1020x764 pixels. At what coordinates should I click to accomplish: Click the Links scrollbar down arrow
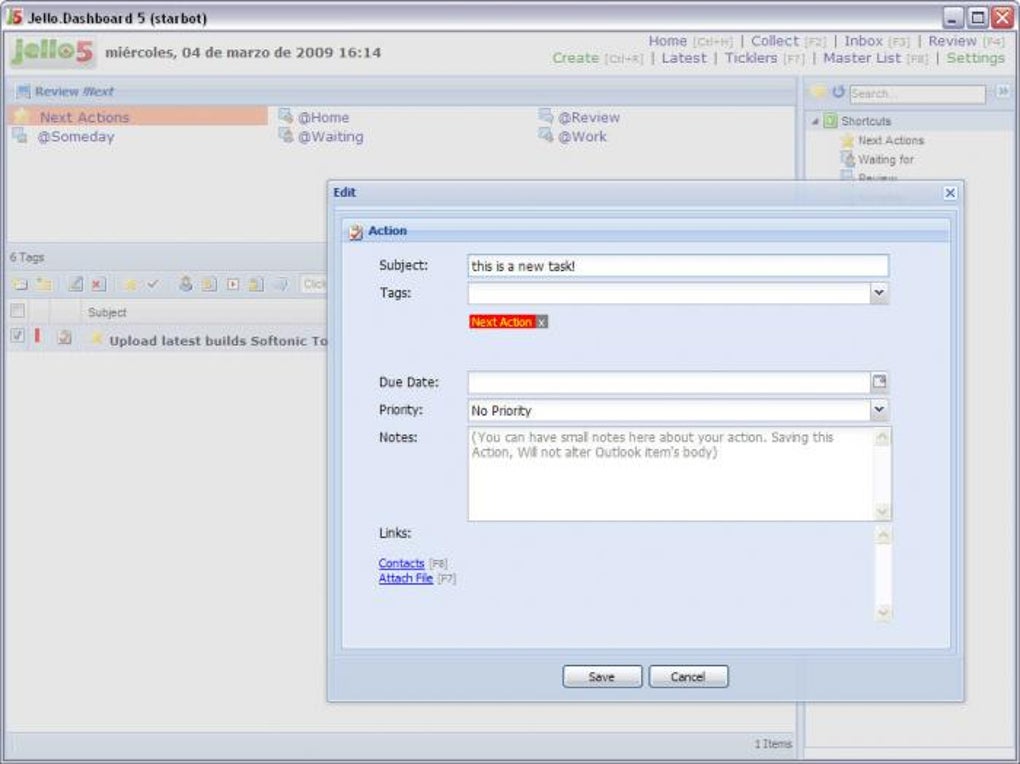coord(883,612)
